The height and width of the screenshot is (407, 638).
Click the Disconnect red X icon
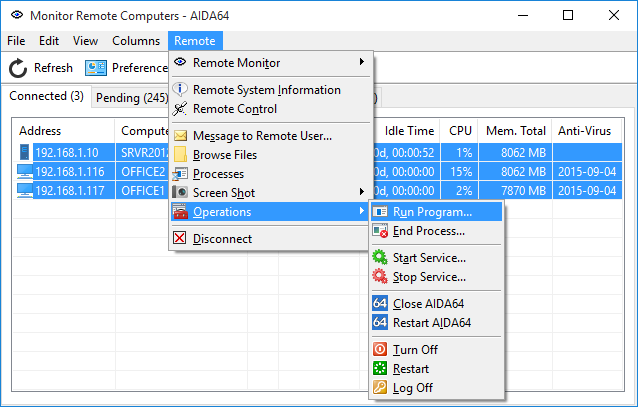click(x=180, y=239)
